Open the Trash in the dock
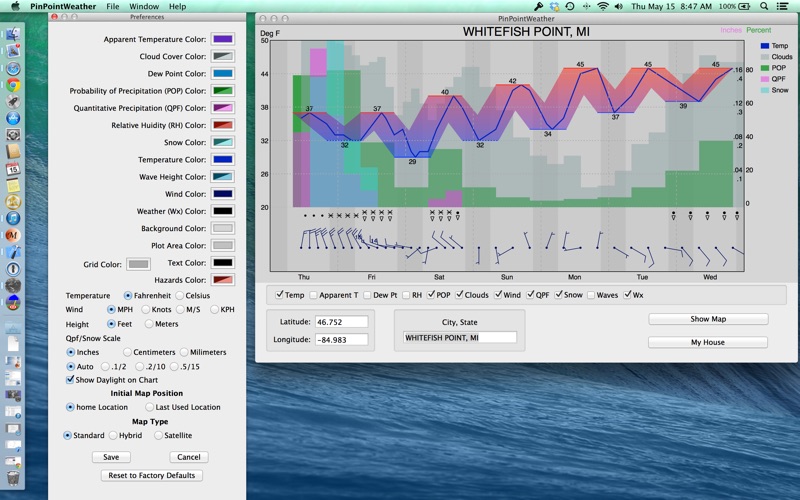Viewport: 800px width, 500px height. [x=13, y=478]
